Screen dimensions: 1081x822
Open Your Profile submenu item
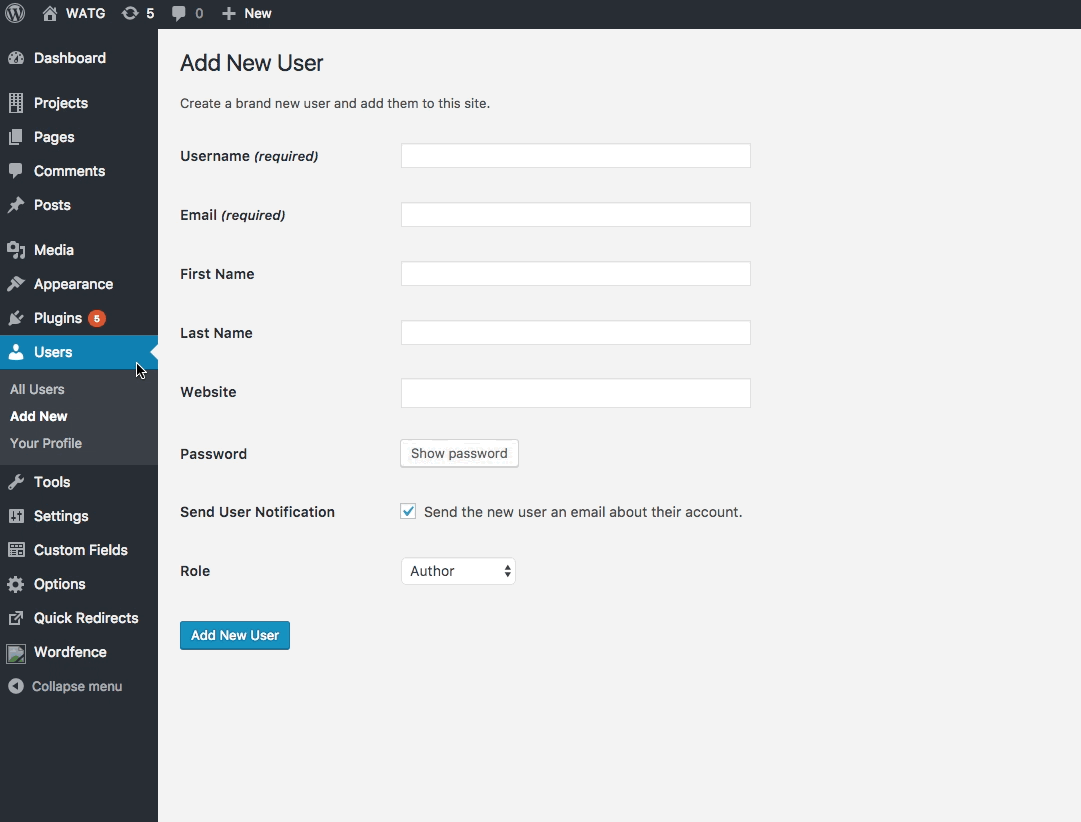coord(46,443)
